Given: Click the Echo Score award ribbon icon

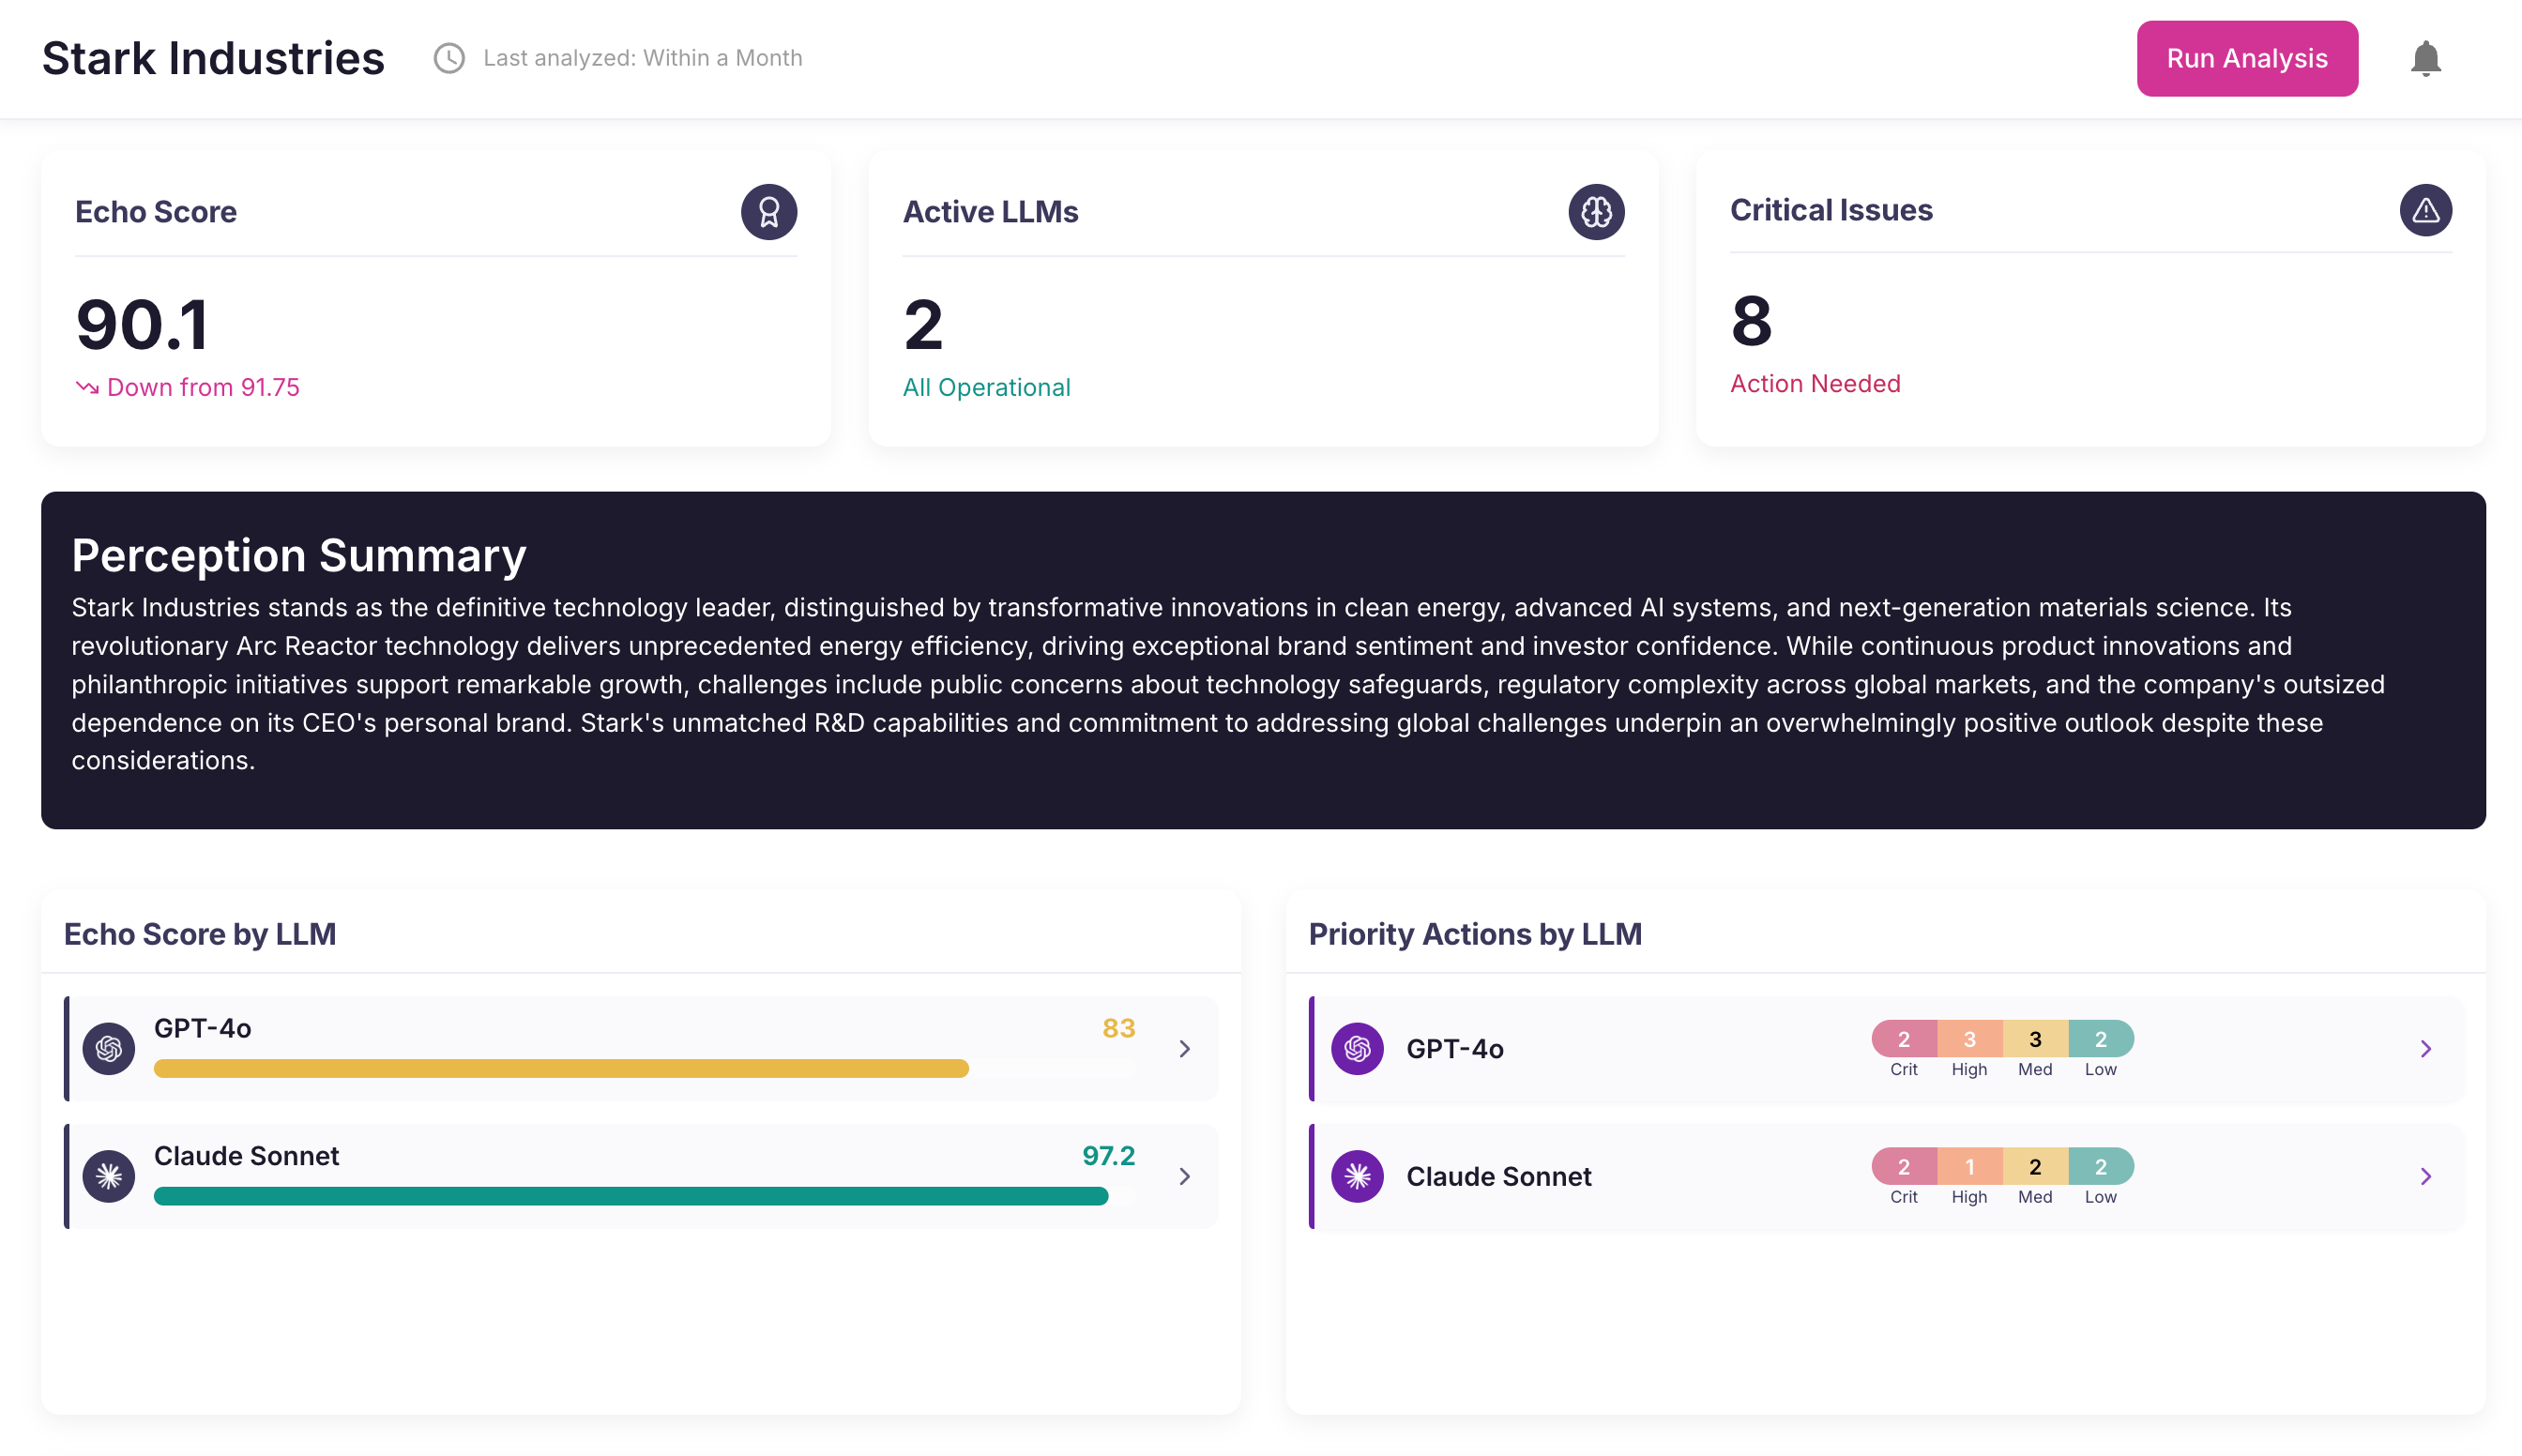Looking at the screenshot, I should (x=768, y=212).
